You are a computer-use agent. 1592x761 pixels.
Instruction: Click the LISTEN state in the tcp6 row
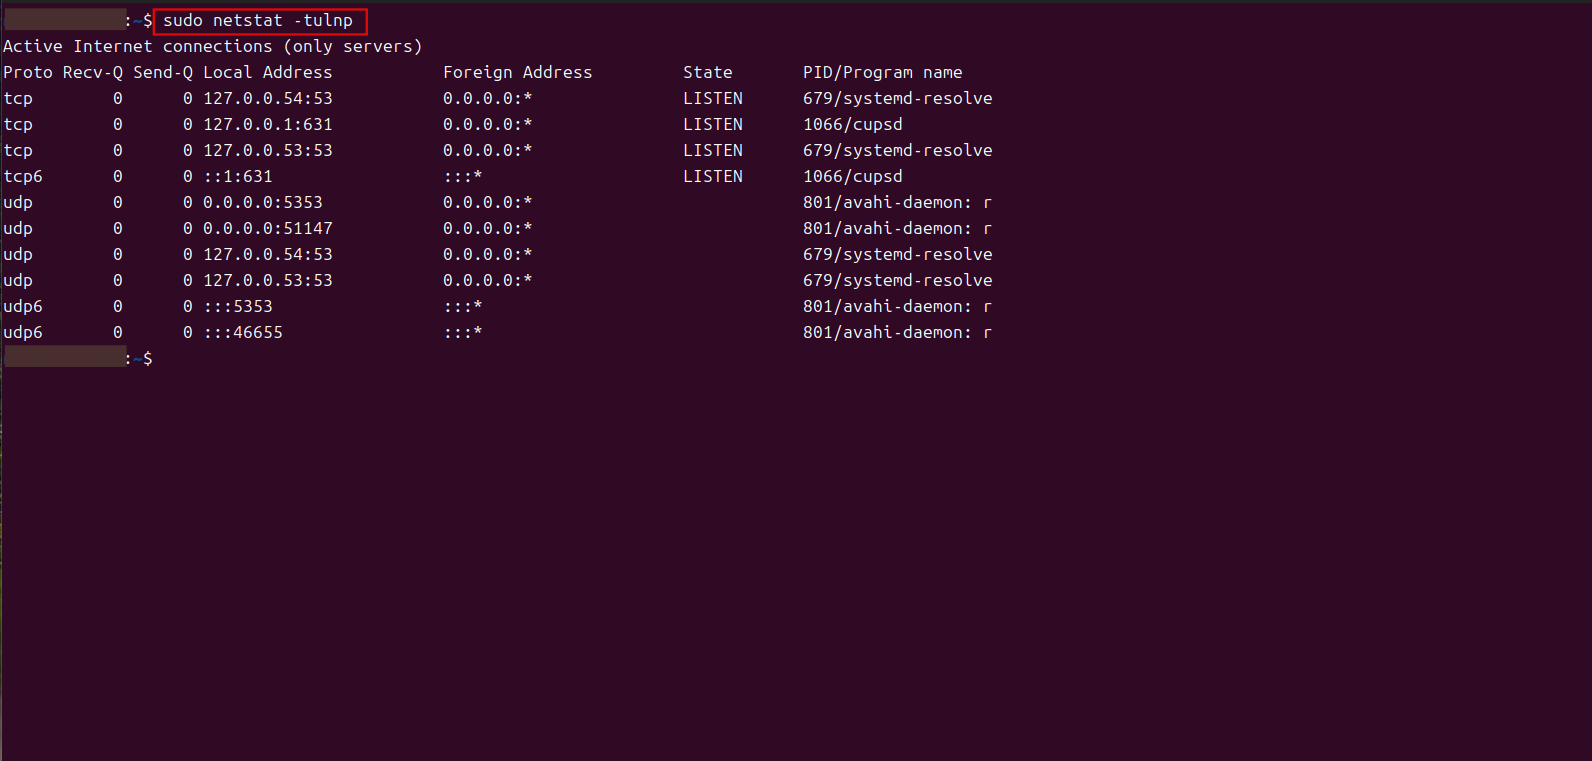click(712, 177)
